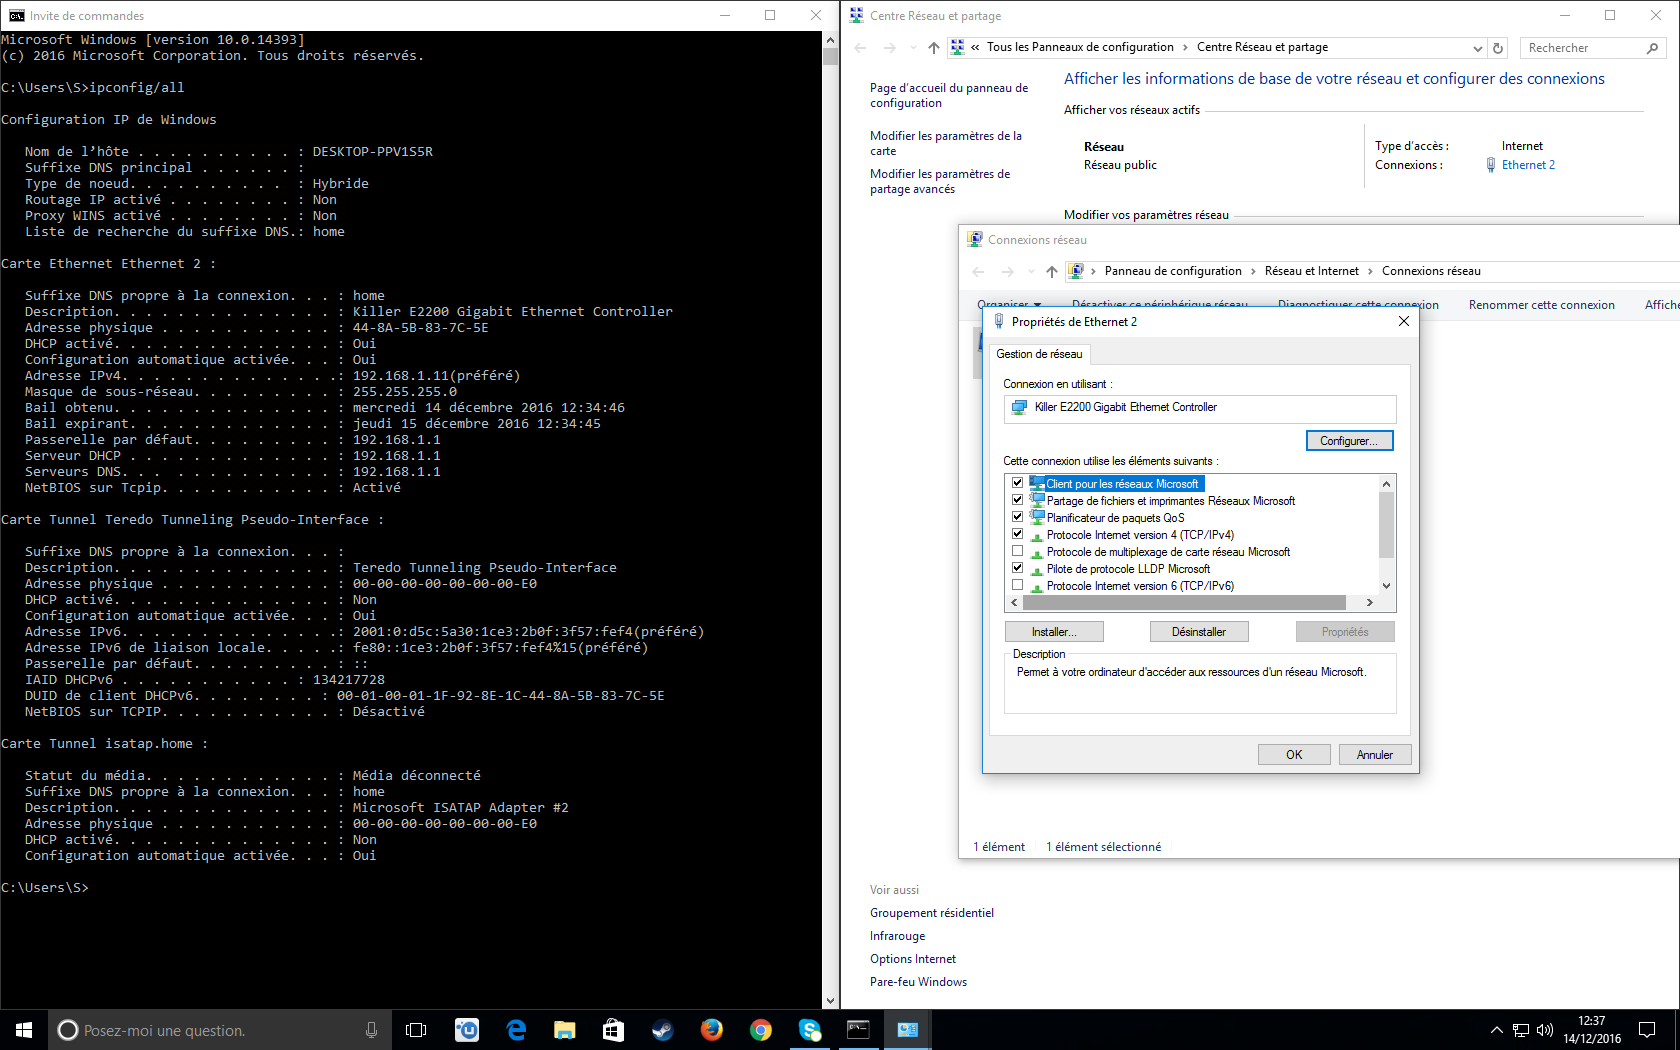Open File Explorer from the taskbar

click(x=565, y=1030)
